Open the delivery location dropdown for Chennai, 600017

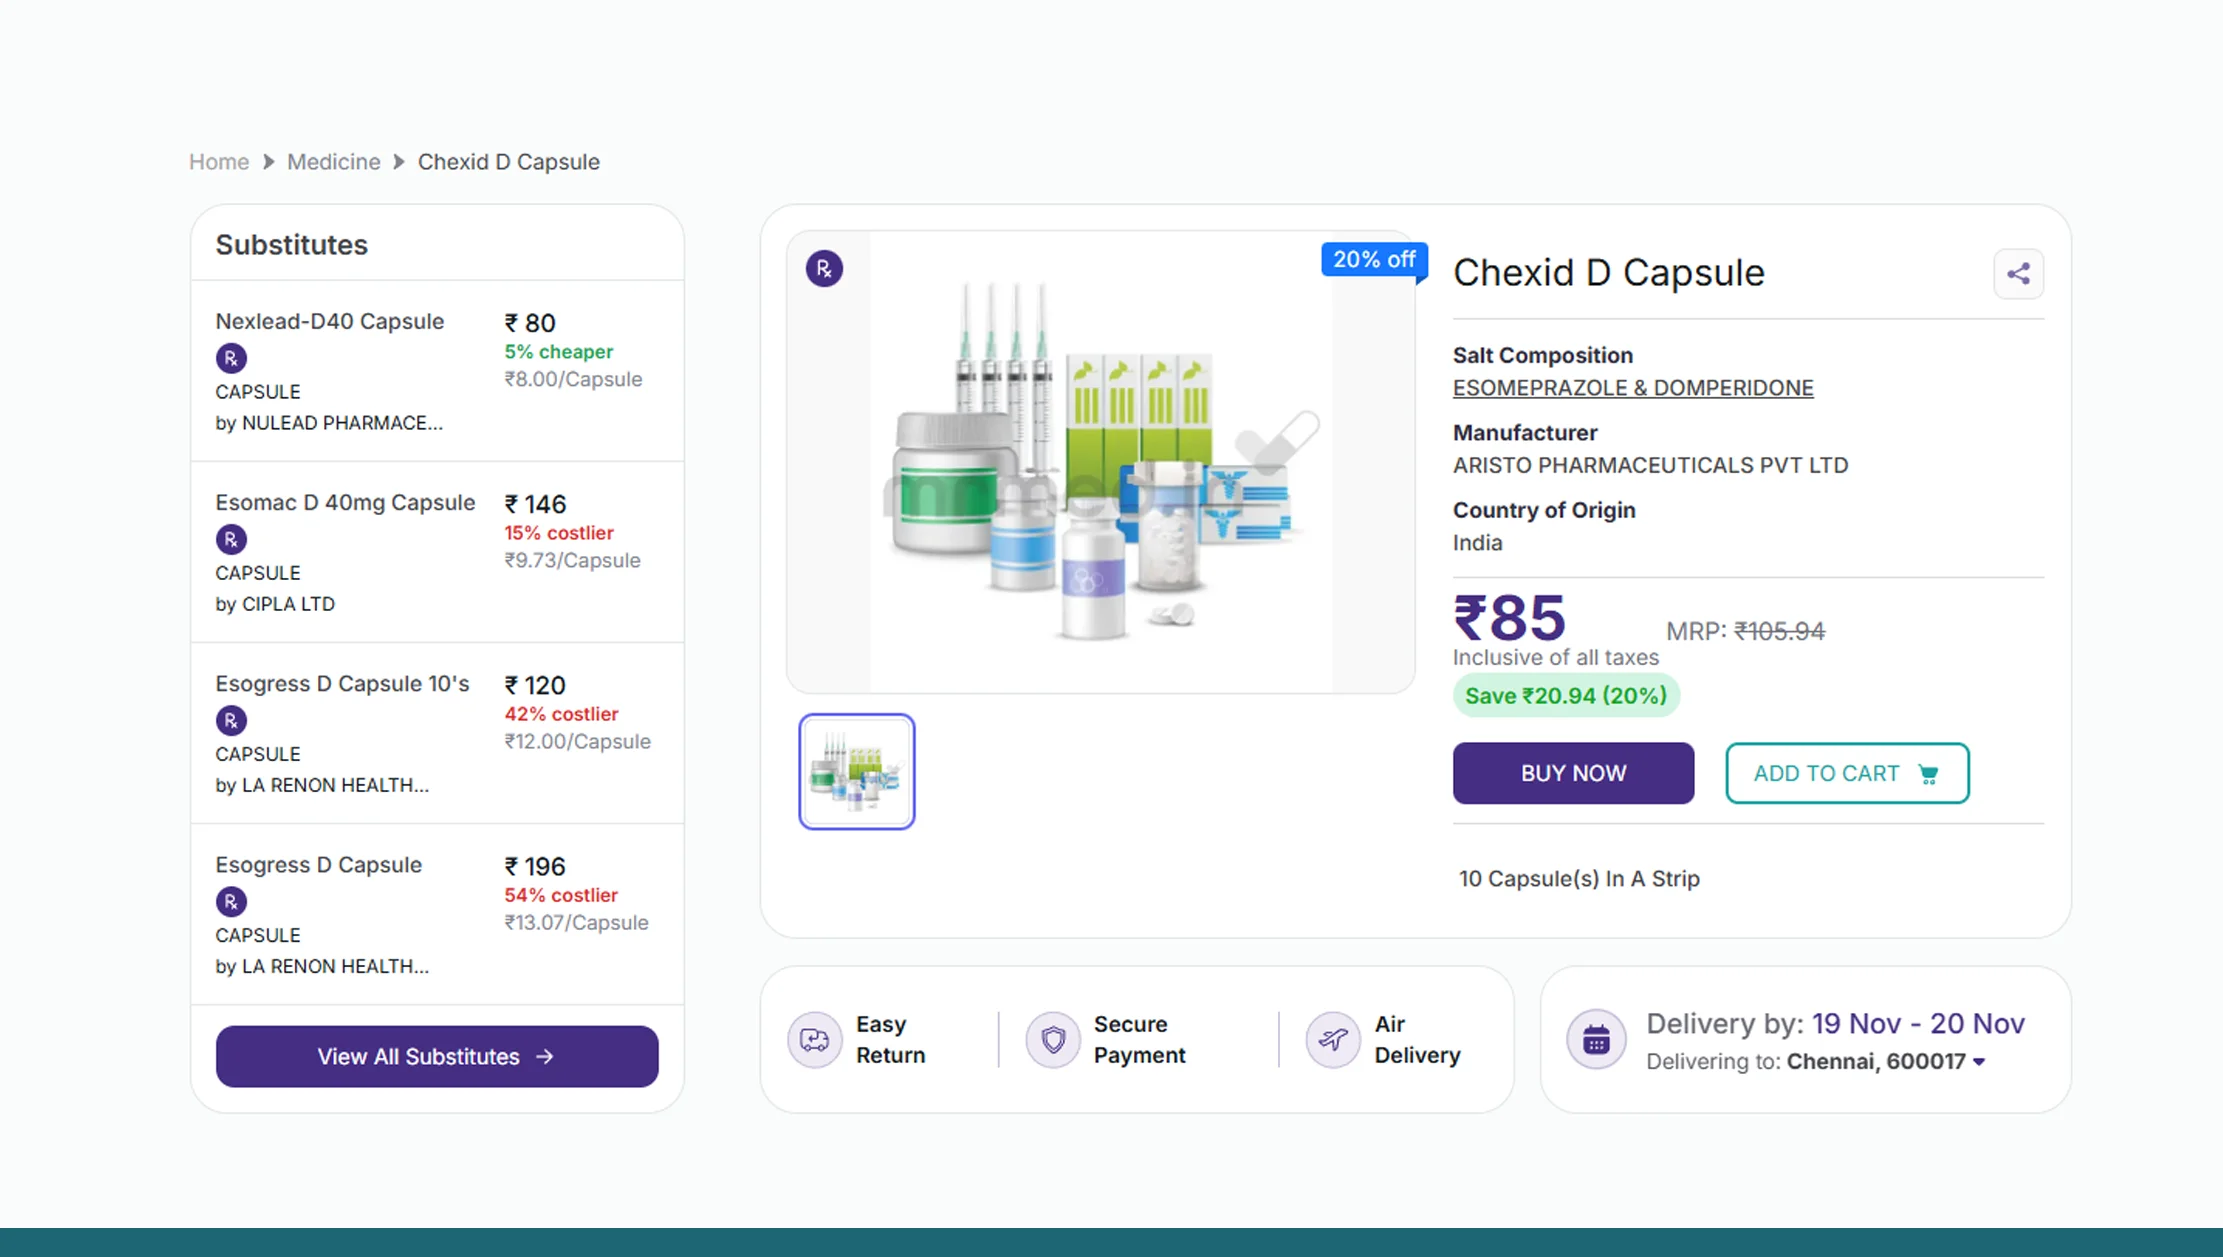click(1979, 1062)
